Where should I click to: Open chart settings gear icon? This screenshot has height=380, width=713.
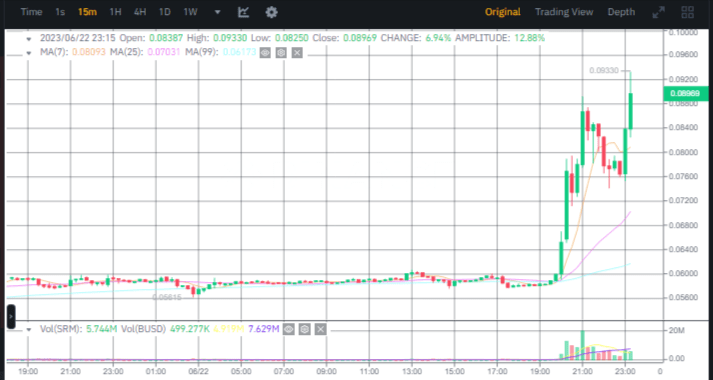[271, 12]
